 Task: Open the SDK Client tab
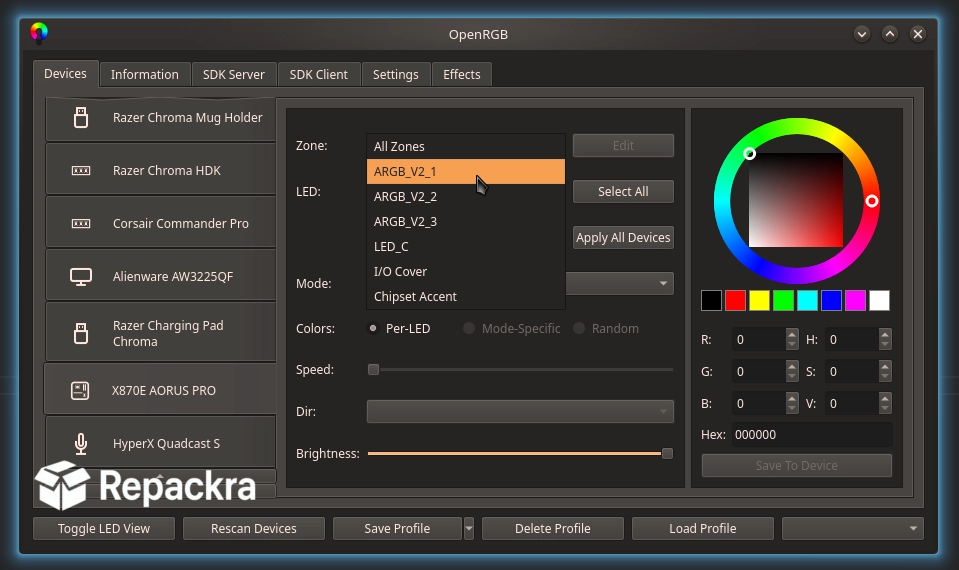(319, 75)
